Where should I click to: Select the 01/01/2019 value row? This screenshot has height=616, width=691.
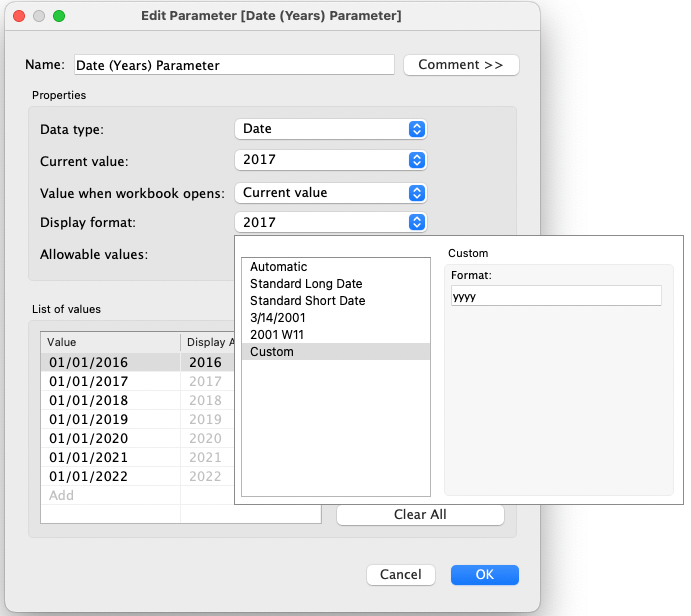tap(89, 419)
